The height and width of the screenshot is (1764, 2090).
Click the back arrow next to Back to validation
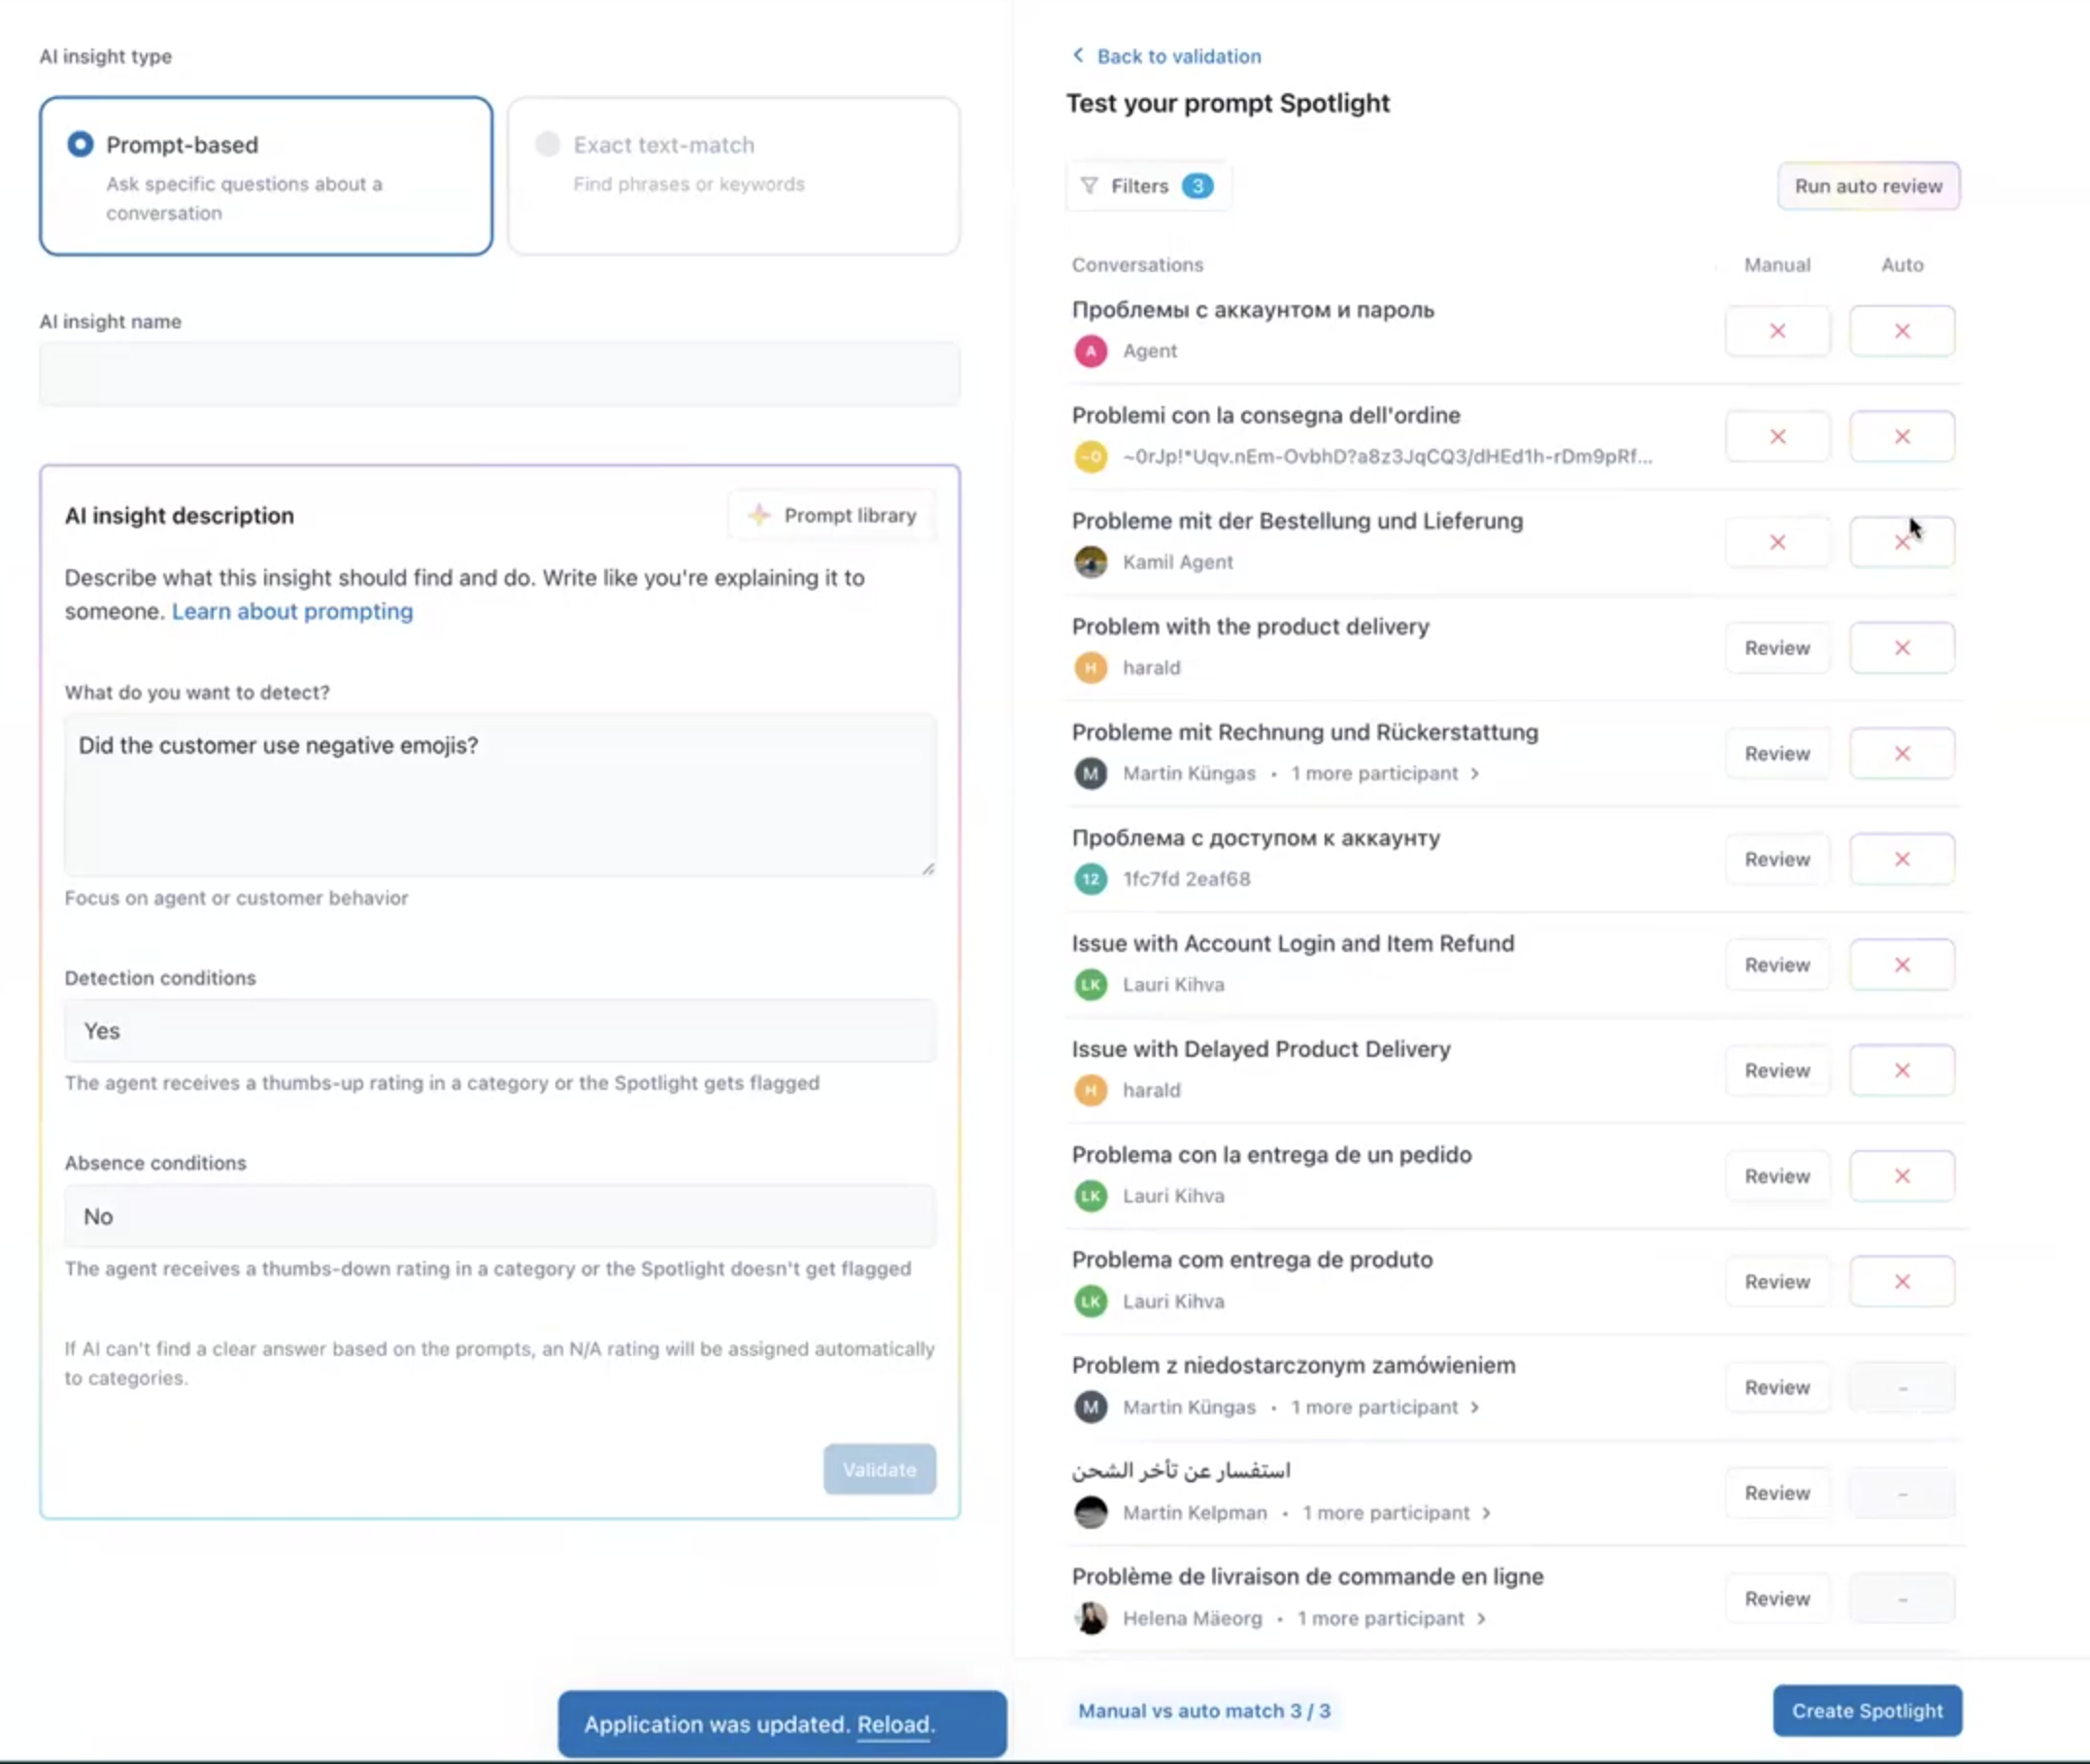pyautogui.click(x=1077, y=55)
